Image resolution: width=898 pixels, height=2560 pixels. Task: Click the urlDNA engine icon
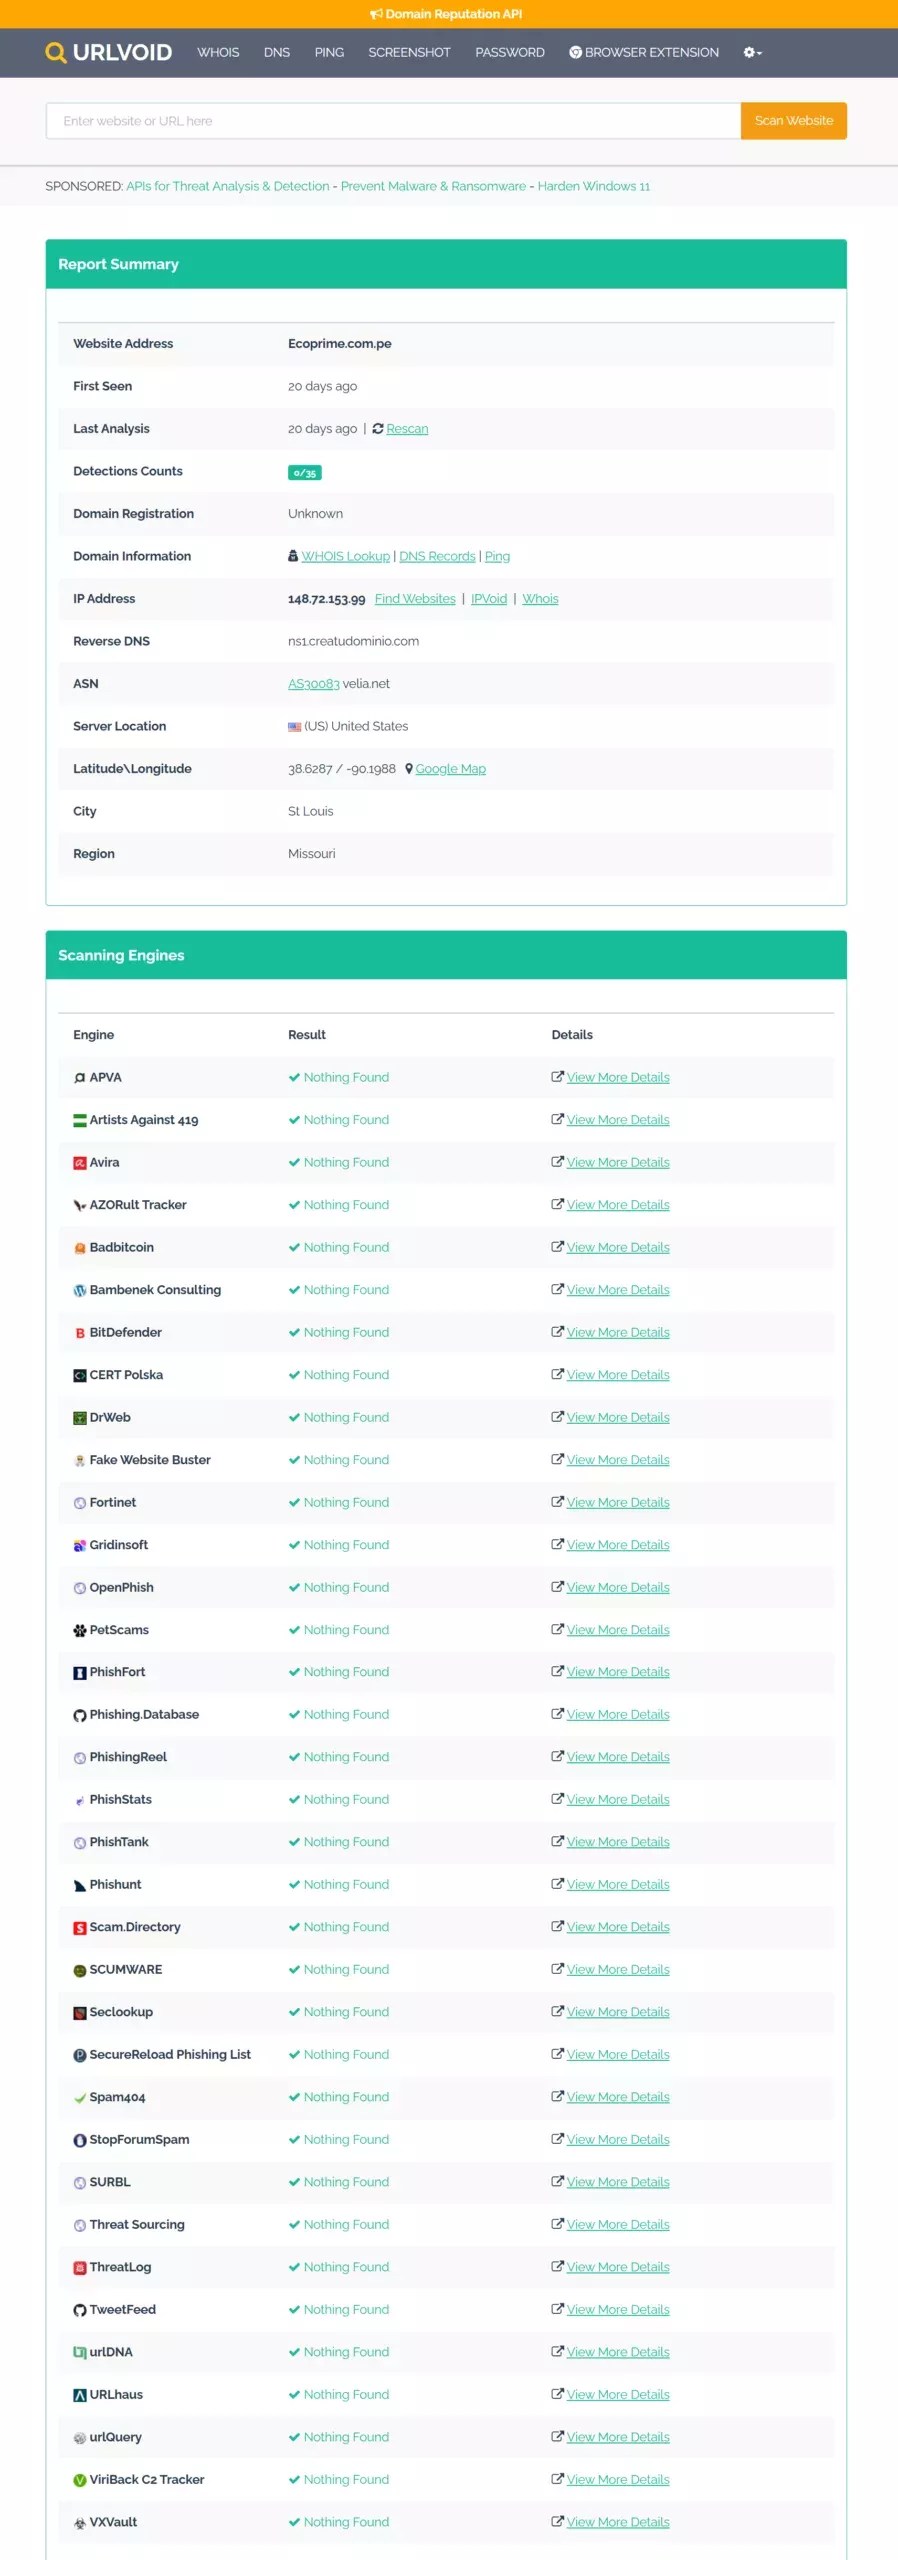80,2353
